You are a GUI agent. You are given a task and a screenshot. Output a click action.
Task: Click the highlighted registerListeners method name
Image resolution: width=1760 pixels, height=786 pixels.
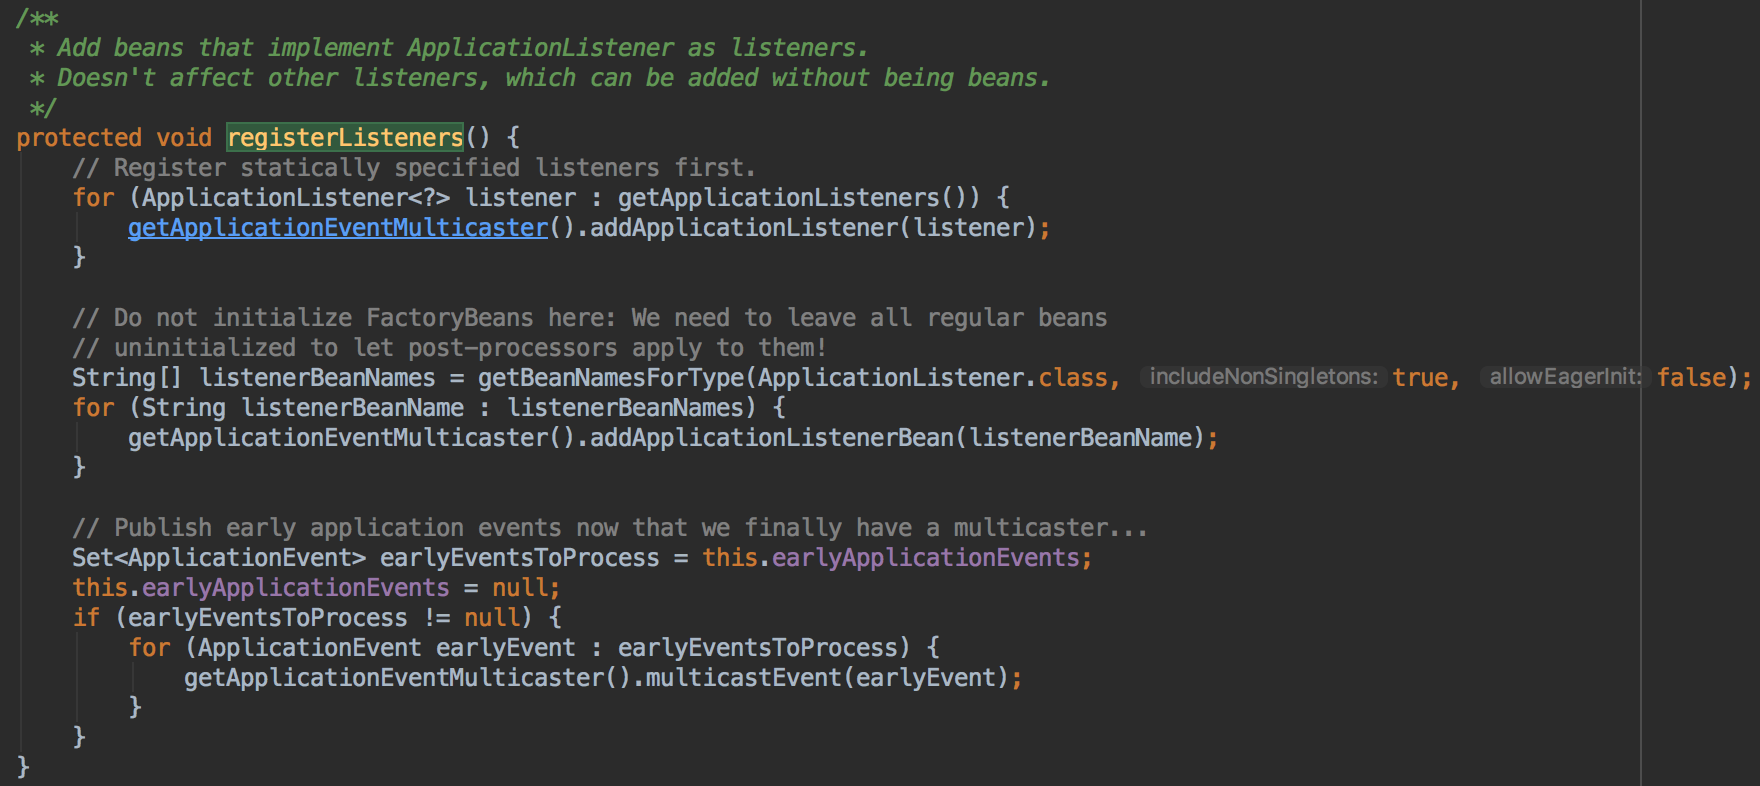tap(345, 137)
